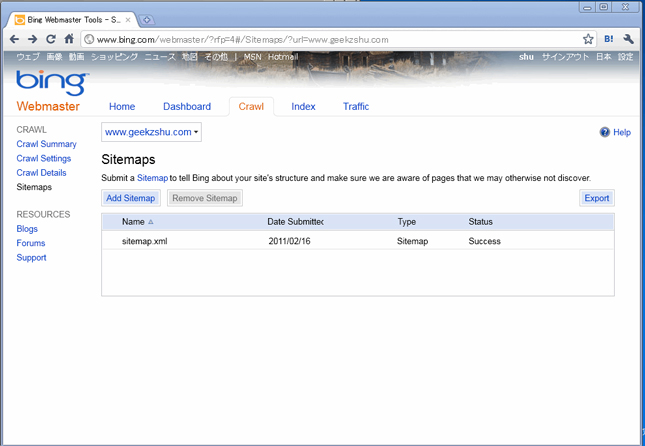Open 地図 in the top navigation
Screen dimensions: 645x446
coord(190,57)
